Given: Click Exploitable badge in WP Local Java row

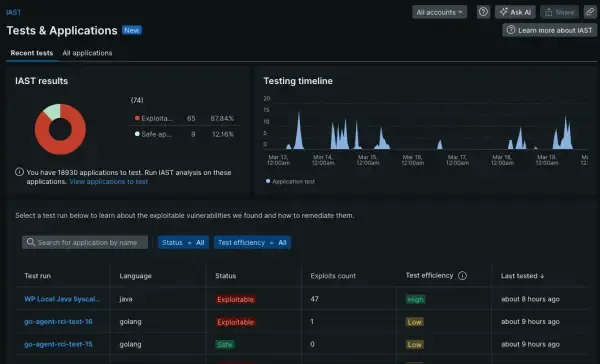Looking at the screenshot, I should [x=236, y=299].
